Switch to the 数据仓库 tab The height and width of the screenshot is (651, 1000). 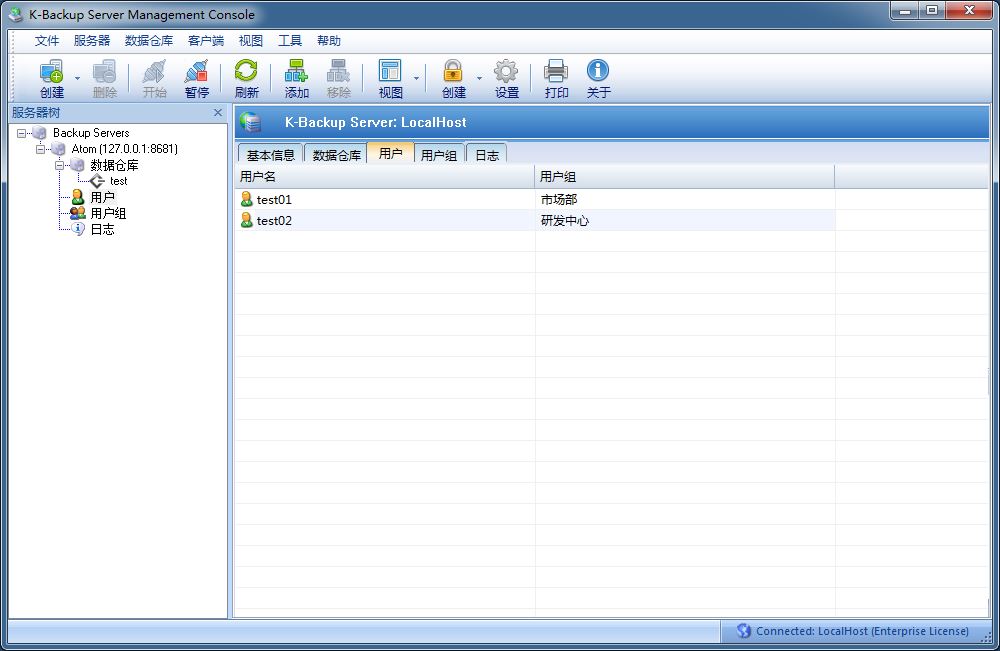click(x=336, y=155)
